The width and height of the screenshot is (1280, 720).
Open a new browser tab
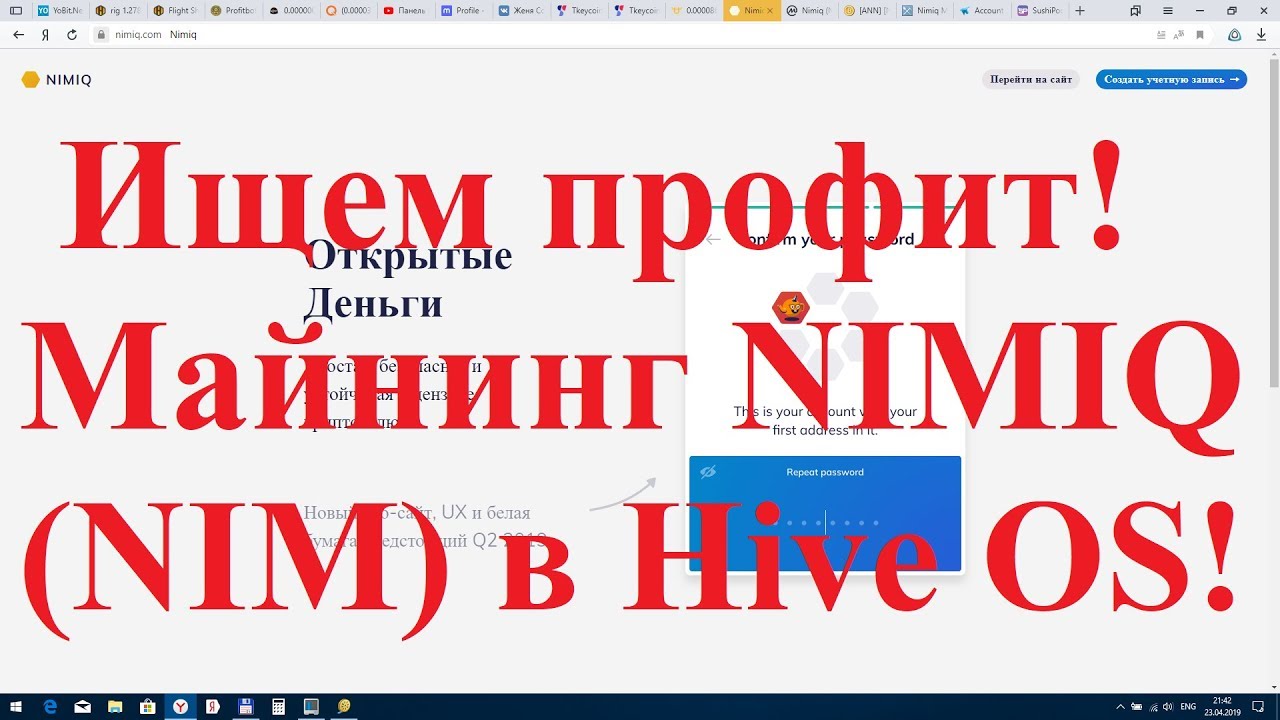(1080, 10)
